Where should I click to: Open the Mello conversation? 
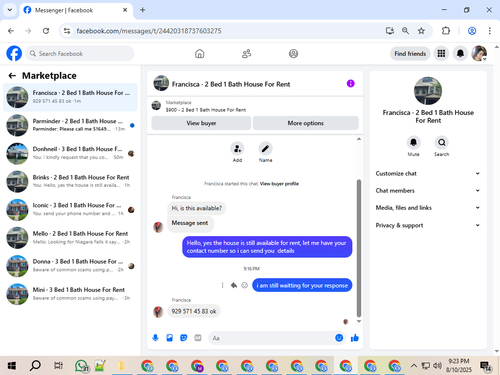click(70, 238)
